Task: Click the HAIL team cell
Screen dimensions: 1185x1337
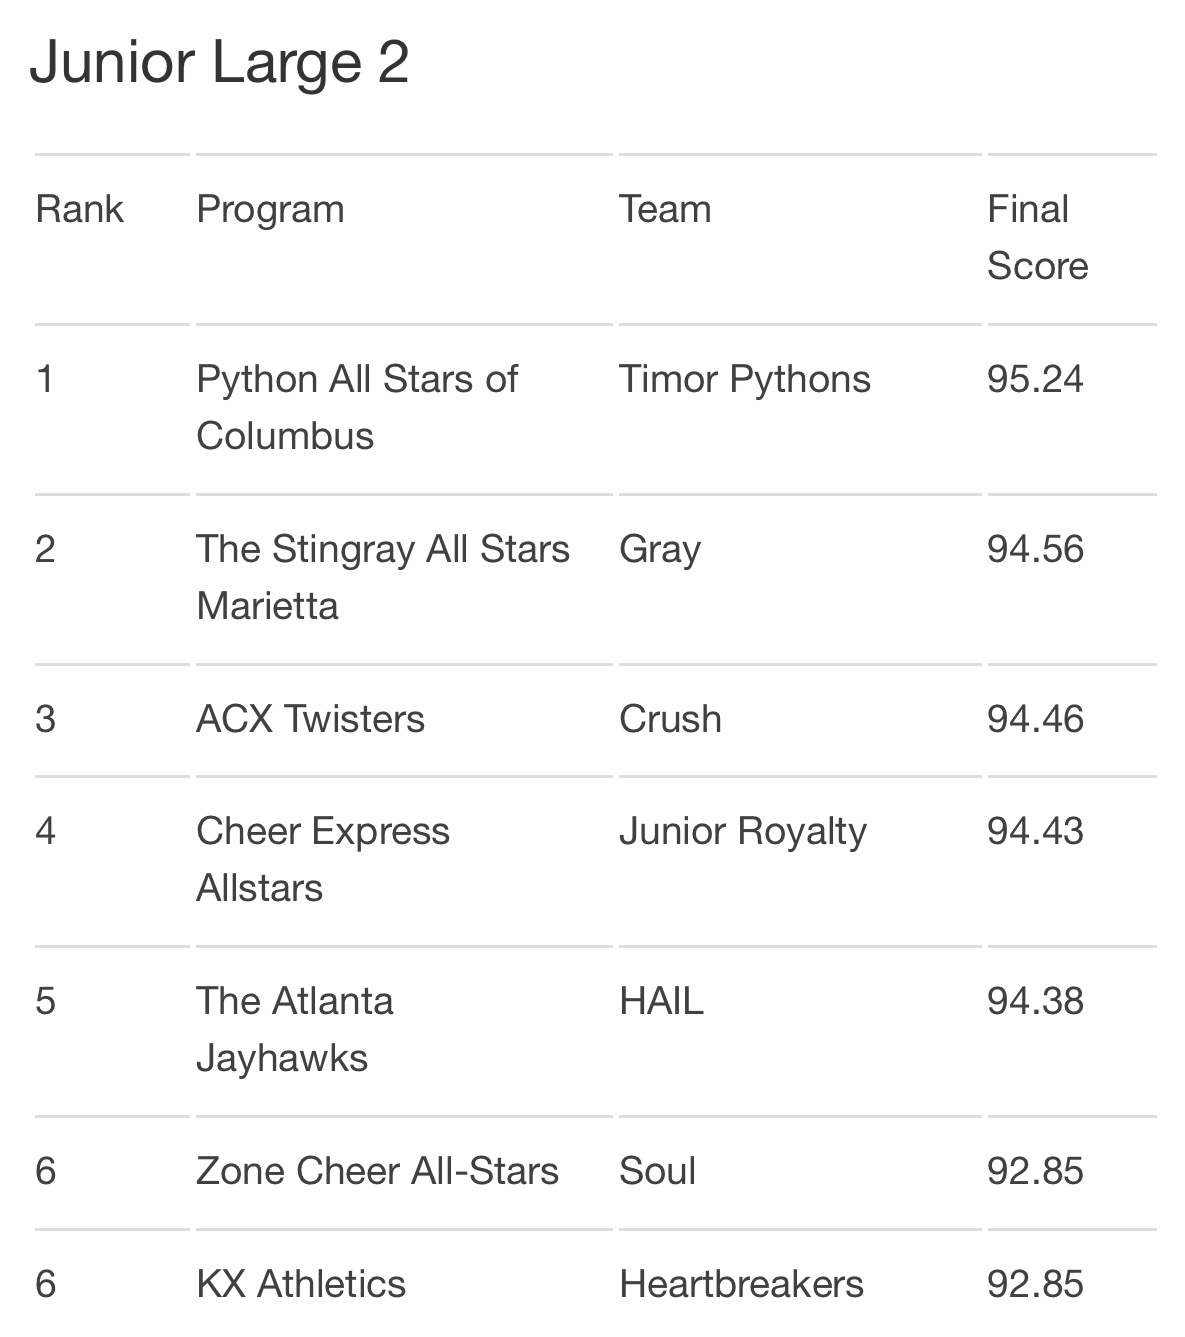Action: point(661,1001)
